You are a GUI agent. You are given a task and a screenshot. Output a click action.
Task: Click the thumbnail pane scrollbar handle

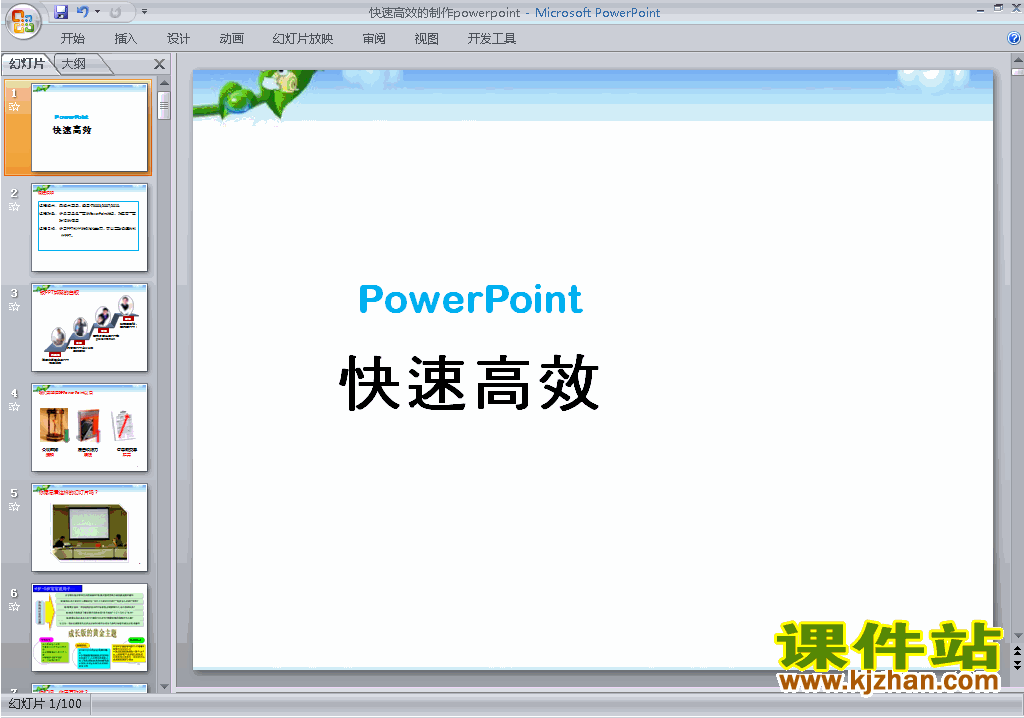coord(165,105)
